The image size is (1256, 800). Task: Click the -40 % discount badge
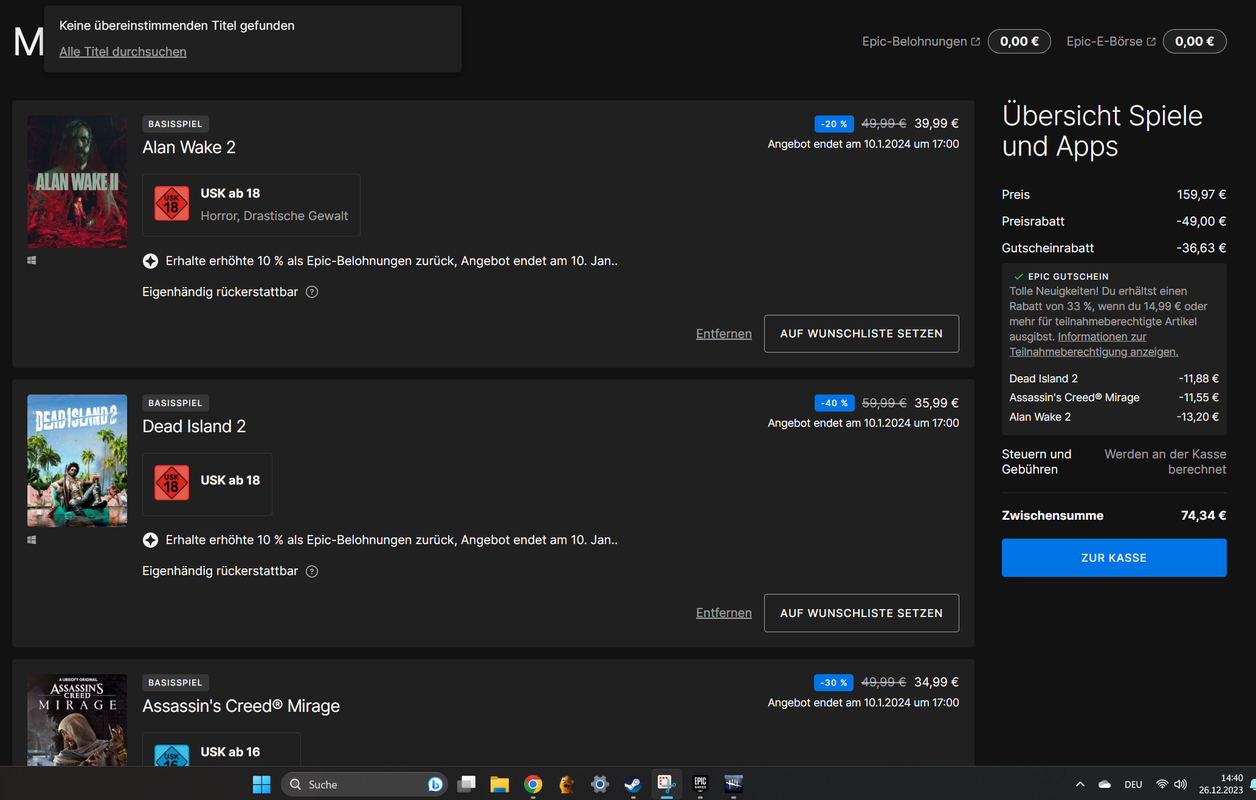point(834,403)
